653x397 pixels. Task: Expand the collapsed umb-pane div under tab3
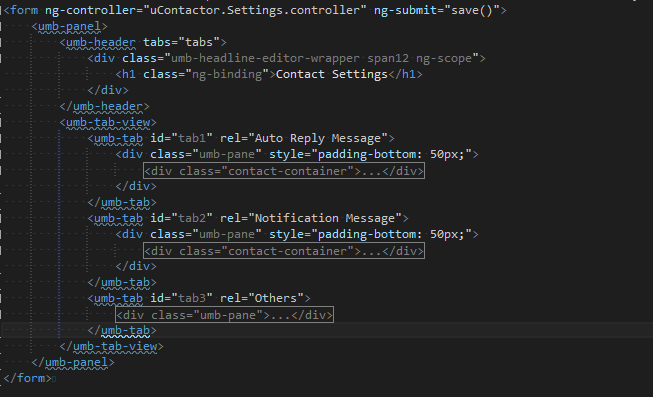[x=224, y=315]
